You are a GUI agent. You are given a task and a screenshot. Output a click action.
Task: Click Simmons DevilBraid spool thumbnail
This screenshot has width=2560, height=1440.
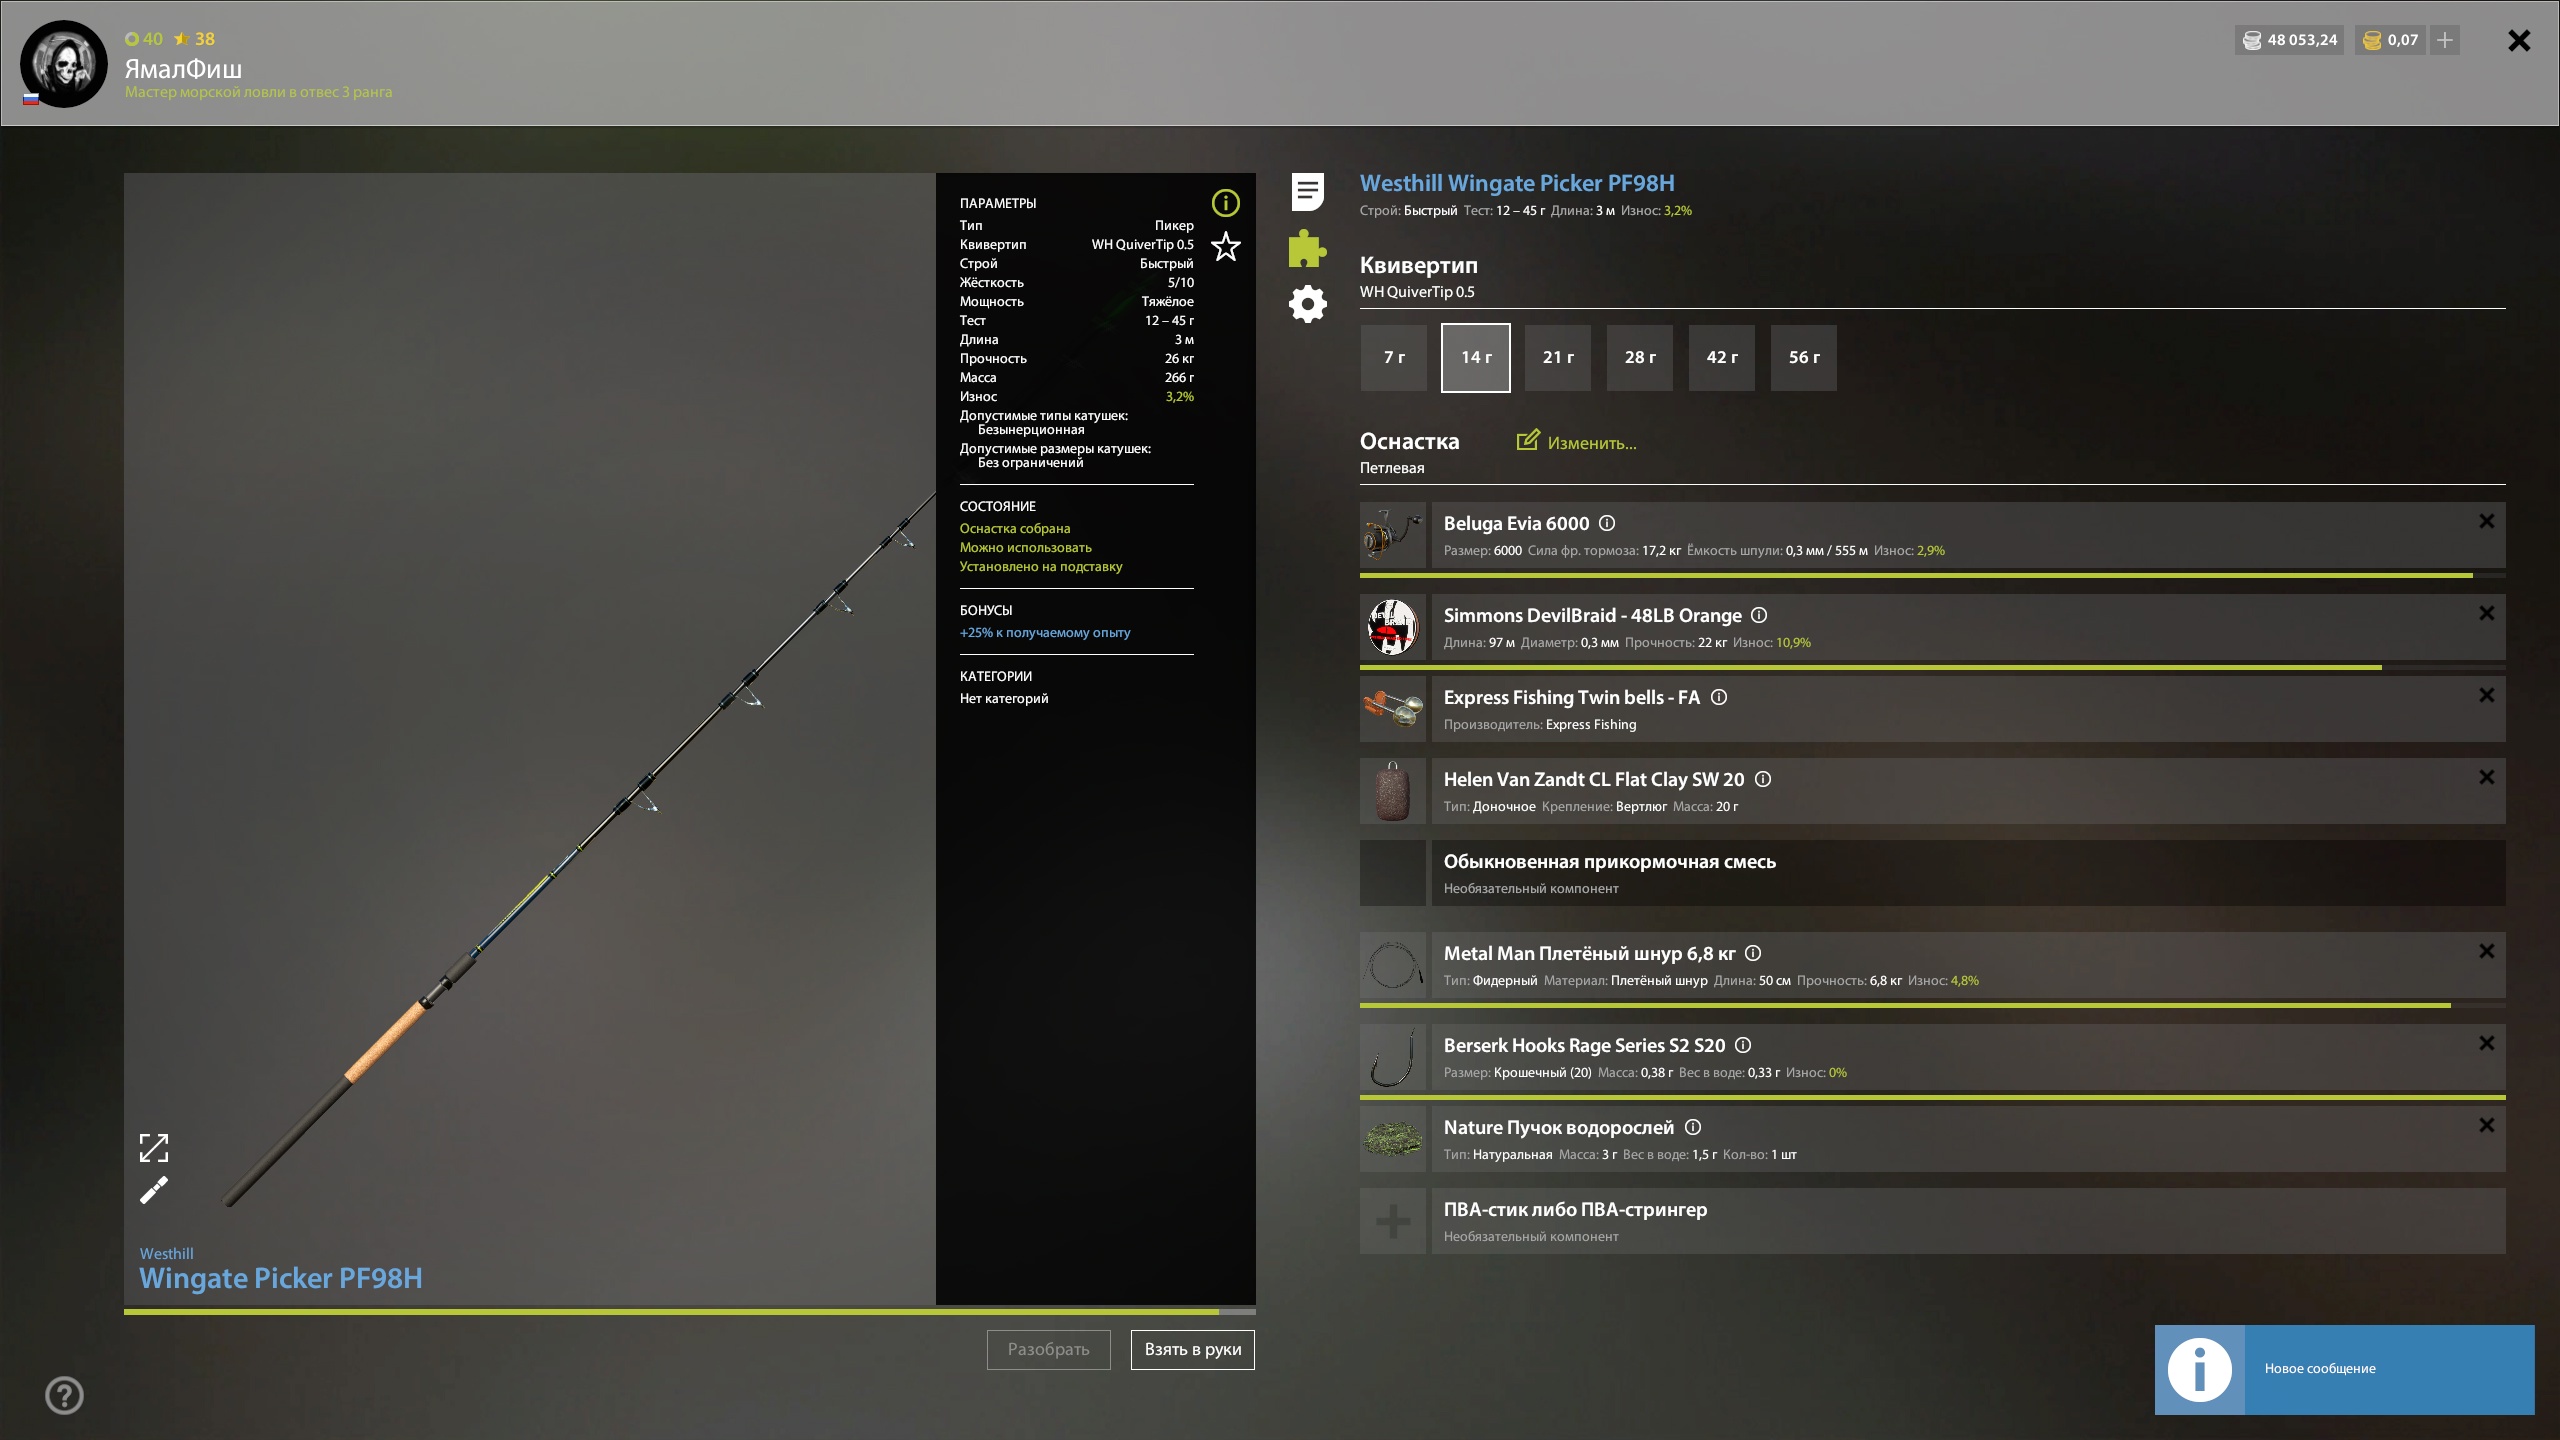click(x=1393, y=627)
